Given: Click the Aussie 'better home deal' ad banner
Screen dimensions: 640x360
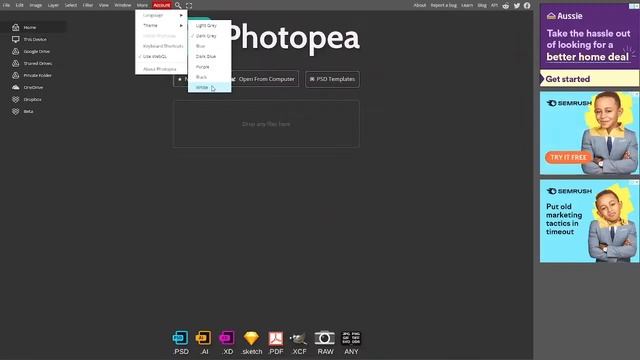Looking at the screenshot, I should (x=589, y=36).
